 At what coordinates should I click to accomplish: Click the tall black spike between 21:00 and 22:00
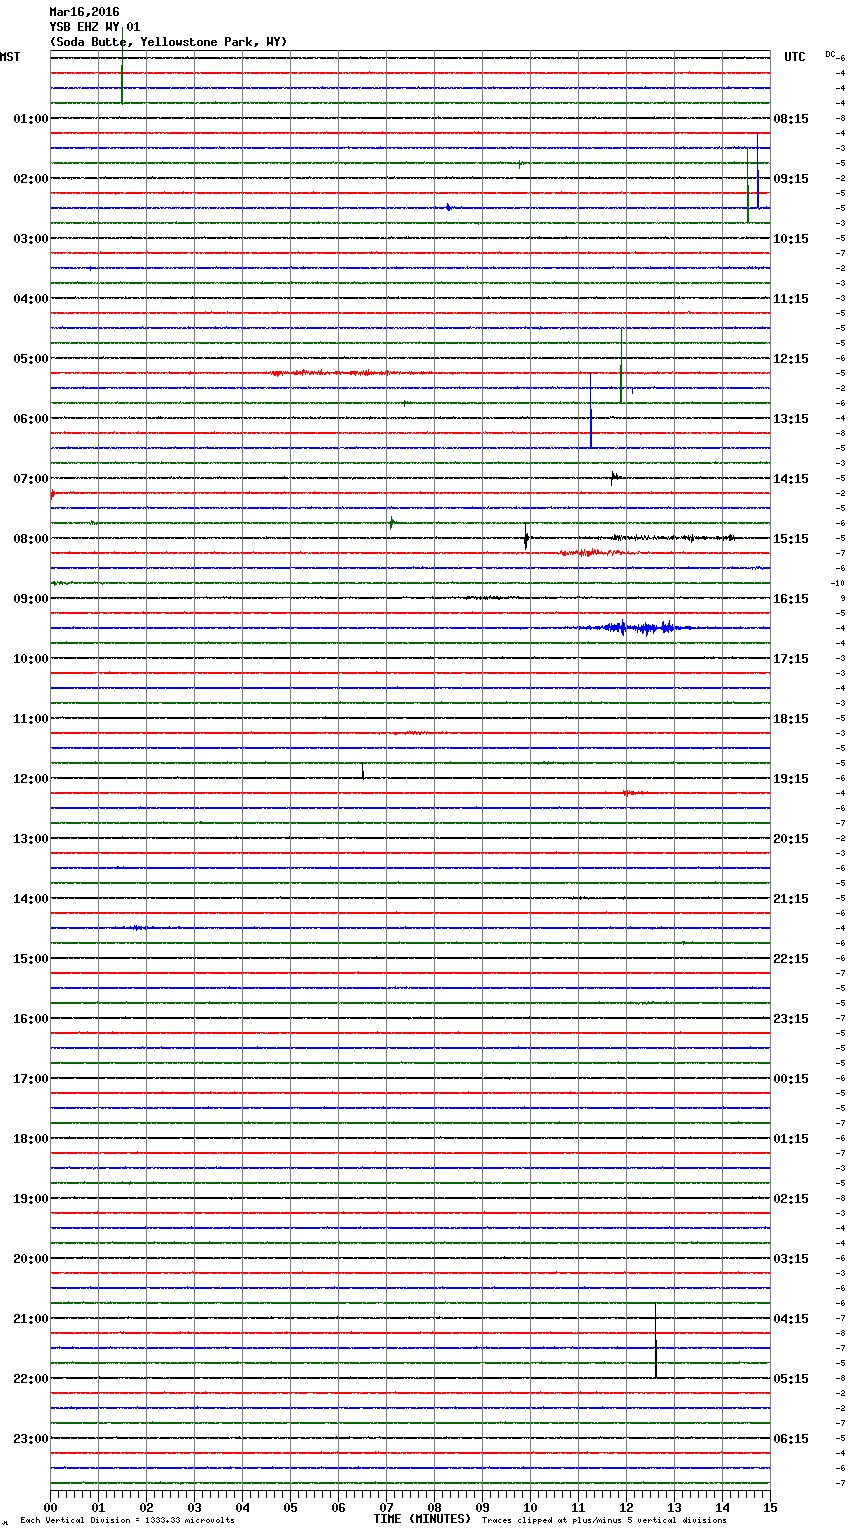pyautogui.click(x=656, y=1340)
